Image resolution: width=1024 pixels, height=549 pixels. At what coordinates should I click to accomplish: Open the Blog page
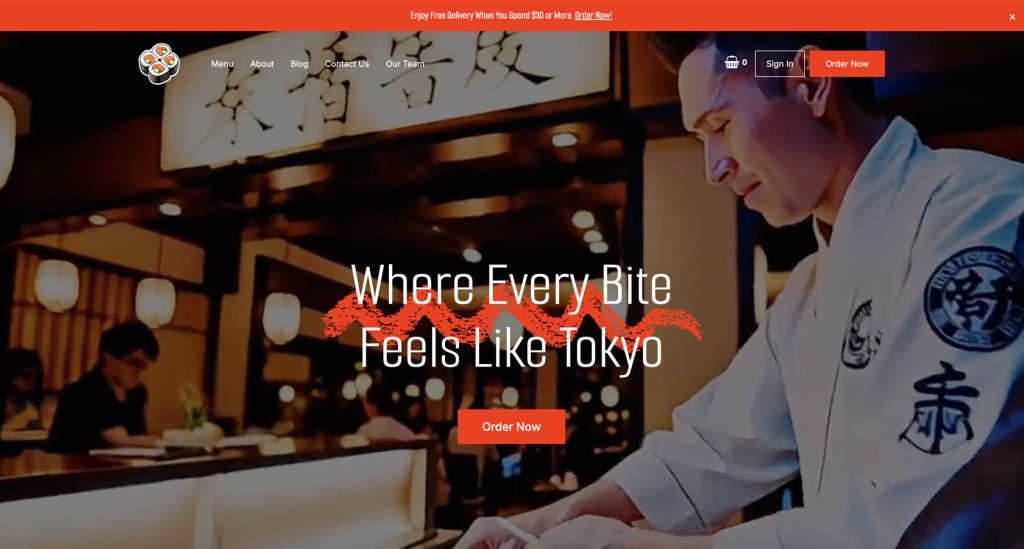click(x=299, y=64)
